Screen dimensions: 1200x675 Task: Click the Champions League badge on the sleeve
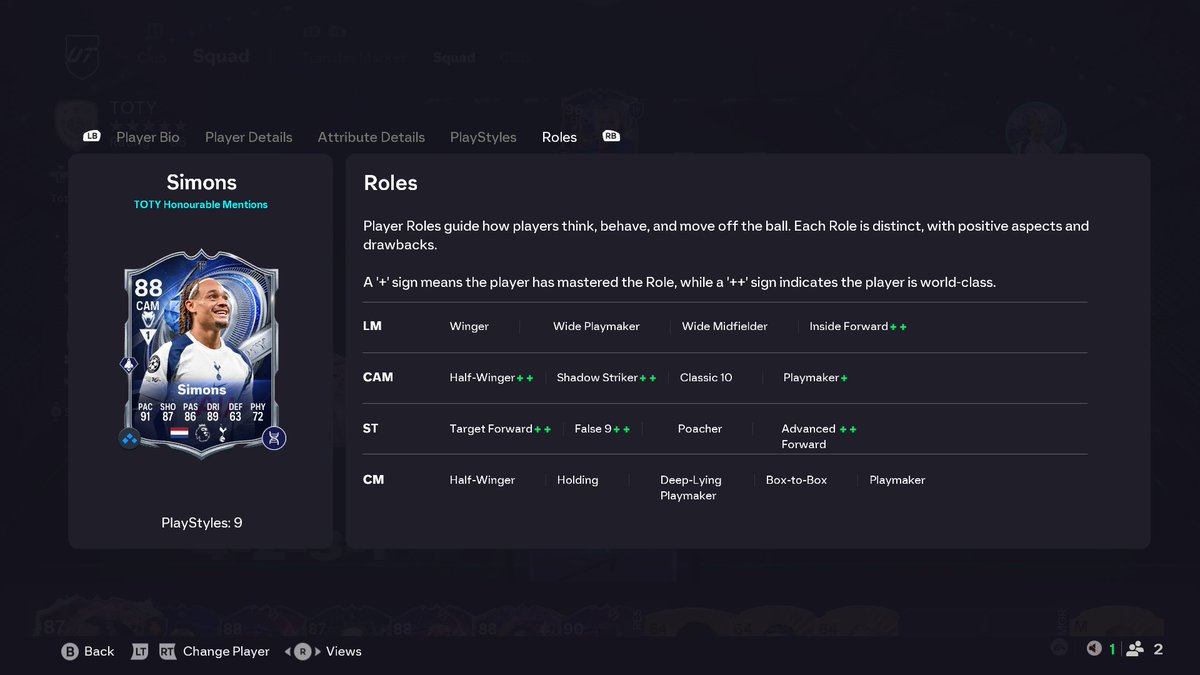coord(153,364)
